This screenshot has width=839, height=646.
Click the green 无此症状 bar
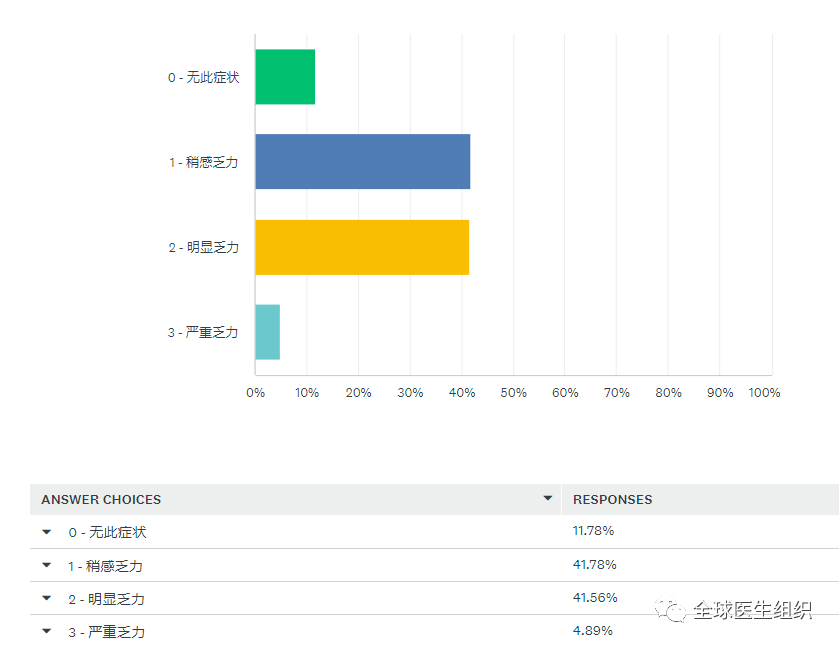tap(285, 77)
